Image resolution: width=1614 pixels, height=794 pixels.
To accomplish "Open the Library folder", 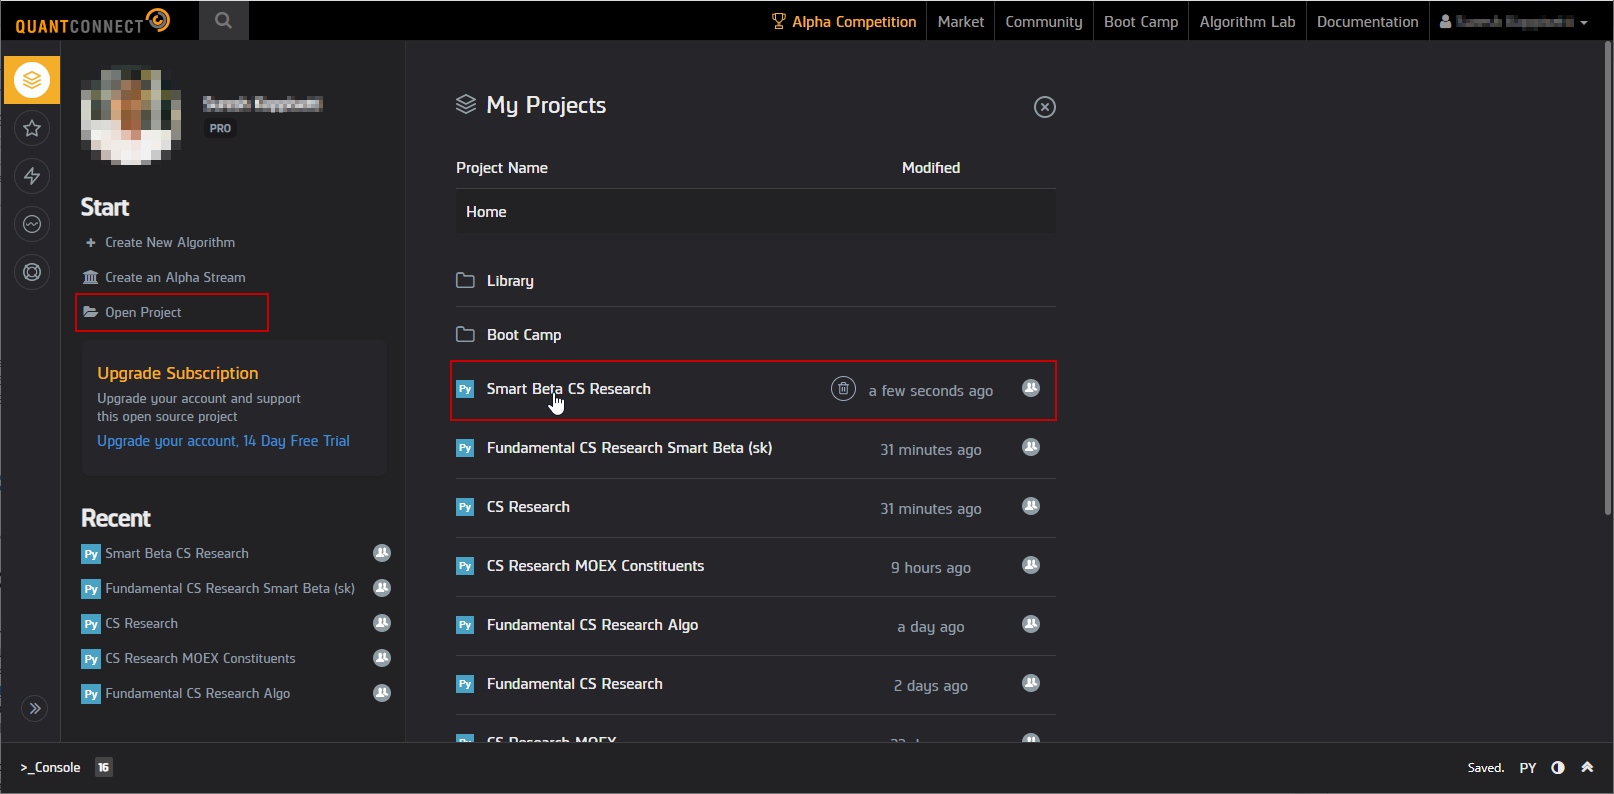I will (x=510, y=281).
